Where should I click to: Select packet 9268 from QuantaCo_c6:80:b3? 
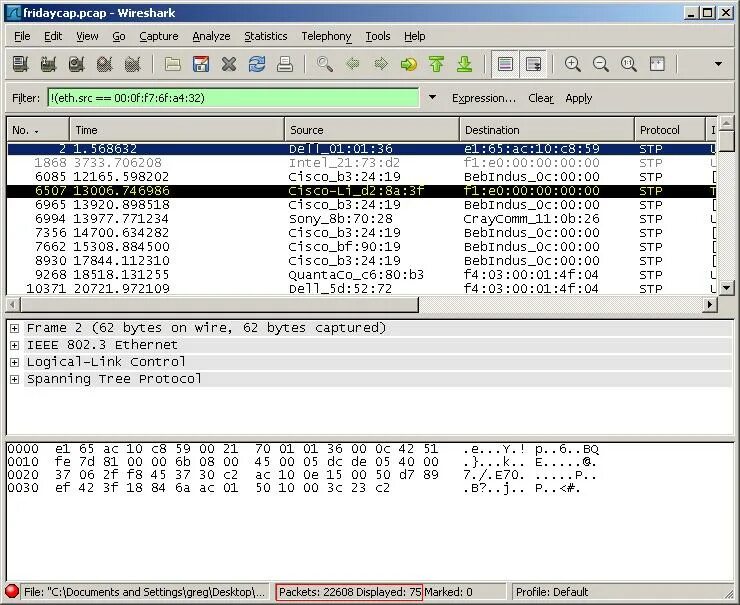pos(361,275)
